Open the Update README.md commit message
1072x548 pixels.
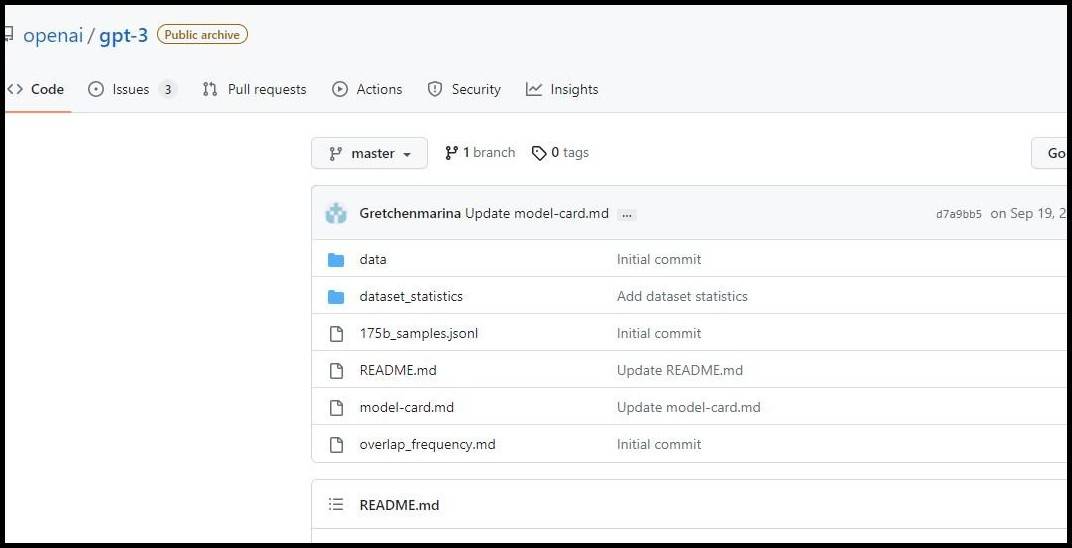(680, 370)
